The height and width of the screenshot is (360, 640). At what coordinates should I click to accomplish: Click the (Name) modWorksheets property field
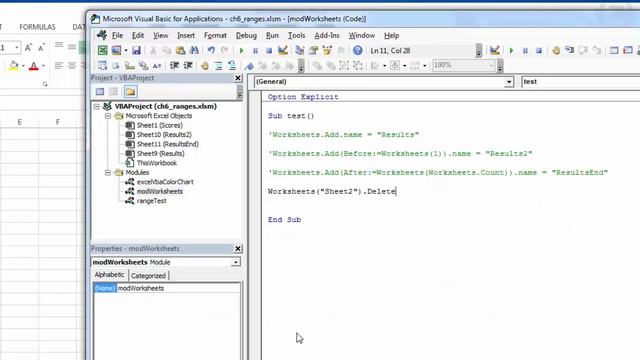coord(167,288)
